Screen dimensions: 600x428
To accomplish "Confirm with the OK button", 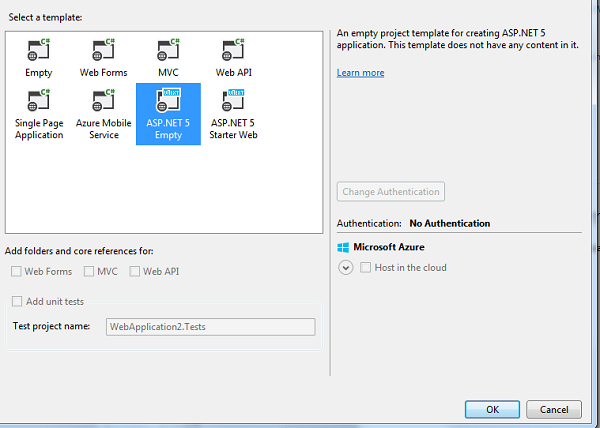I will tap(492, 410).
